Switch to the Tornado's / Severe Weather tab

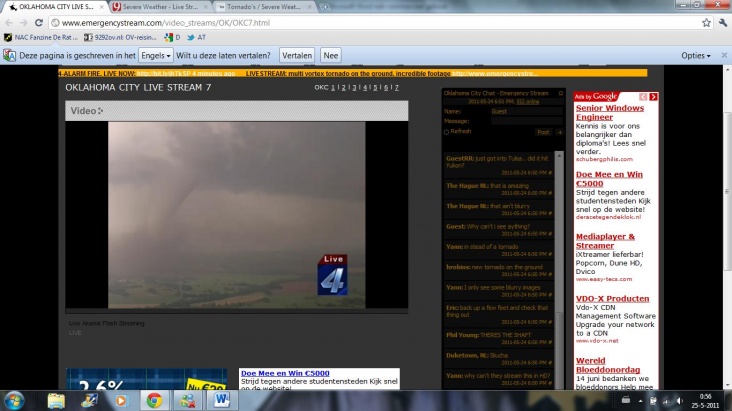tap(264, 7)
